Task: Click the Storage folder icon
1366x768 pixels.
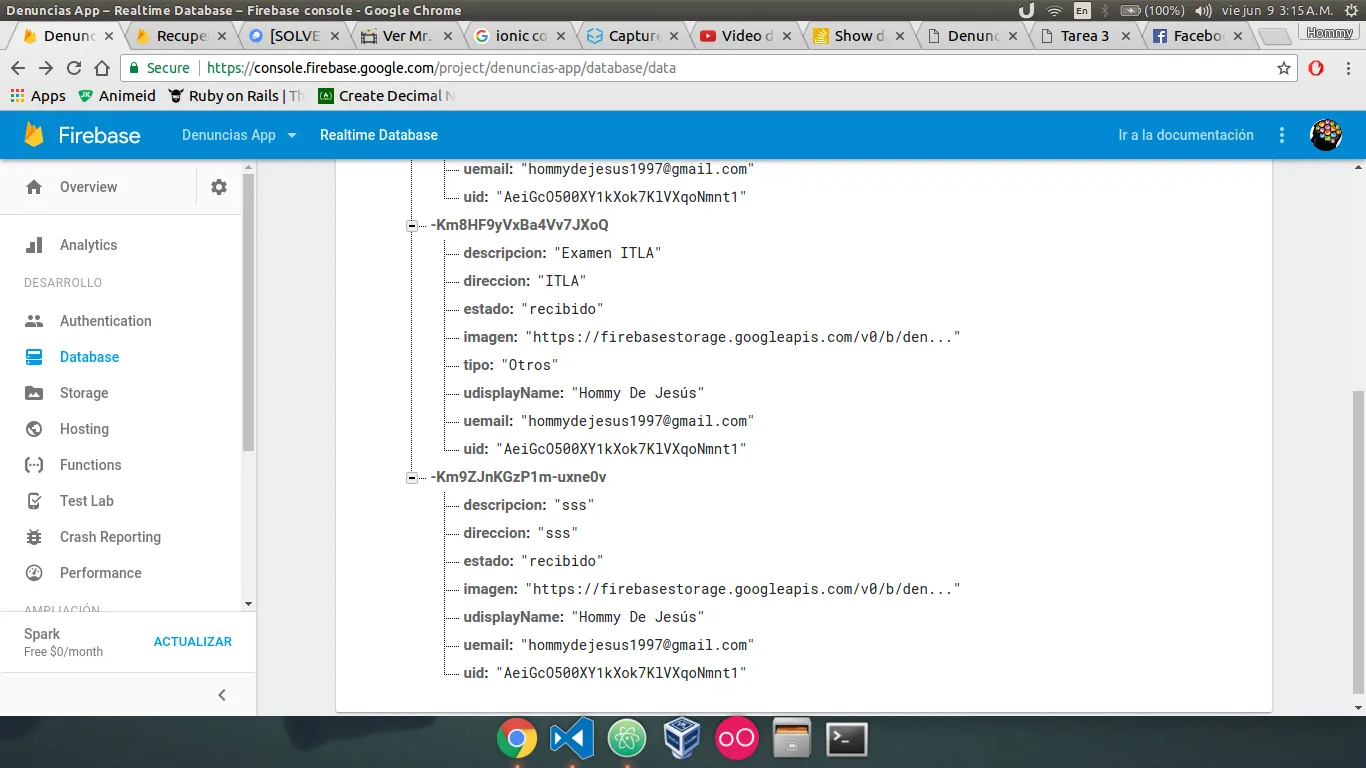Action: click(x=34, y=393)
